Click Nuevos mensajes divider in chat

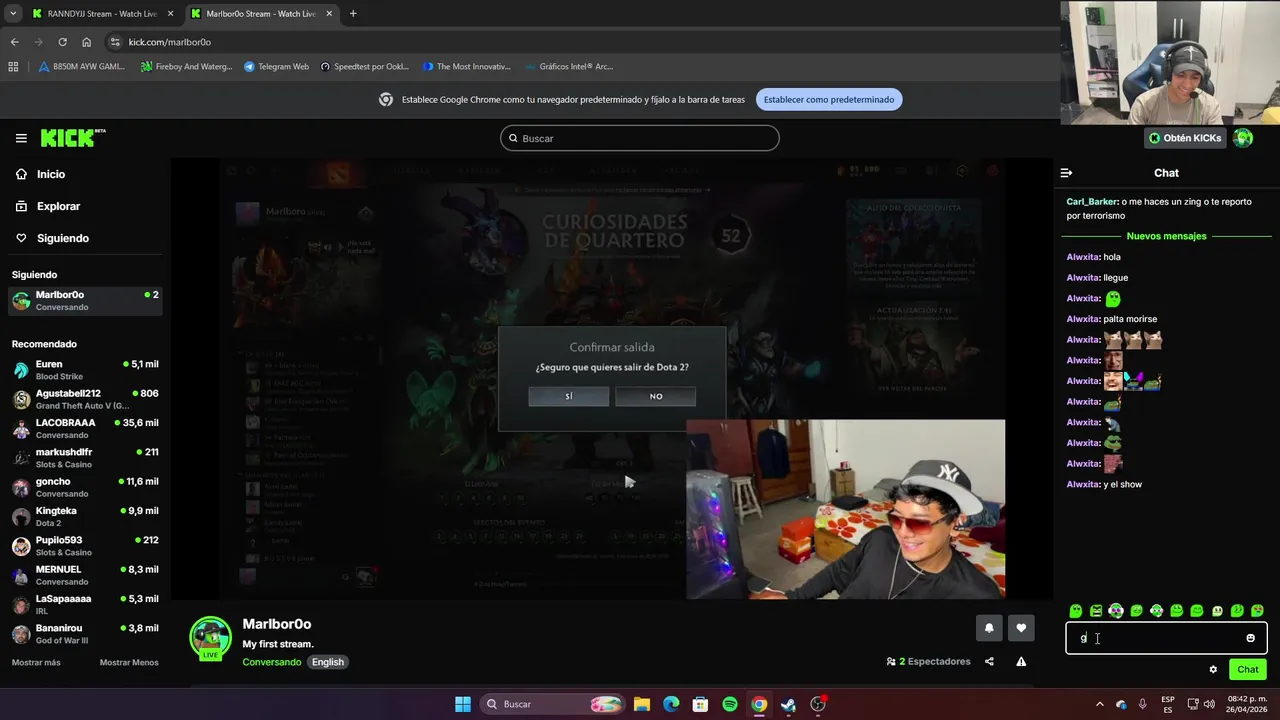pos(1166,236)
